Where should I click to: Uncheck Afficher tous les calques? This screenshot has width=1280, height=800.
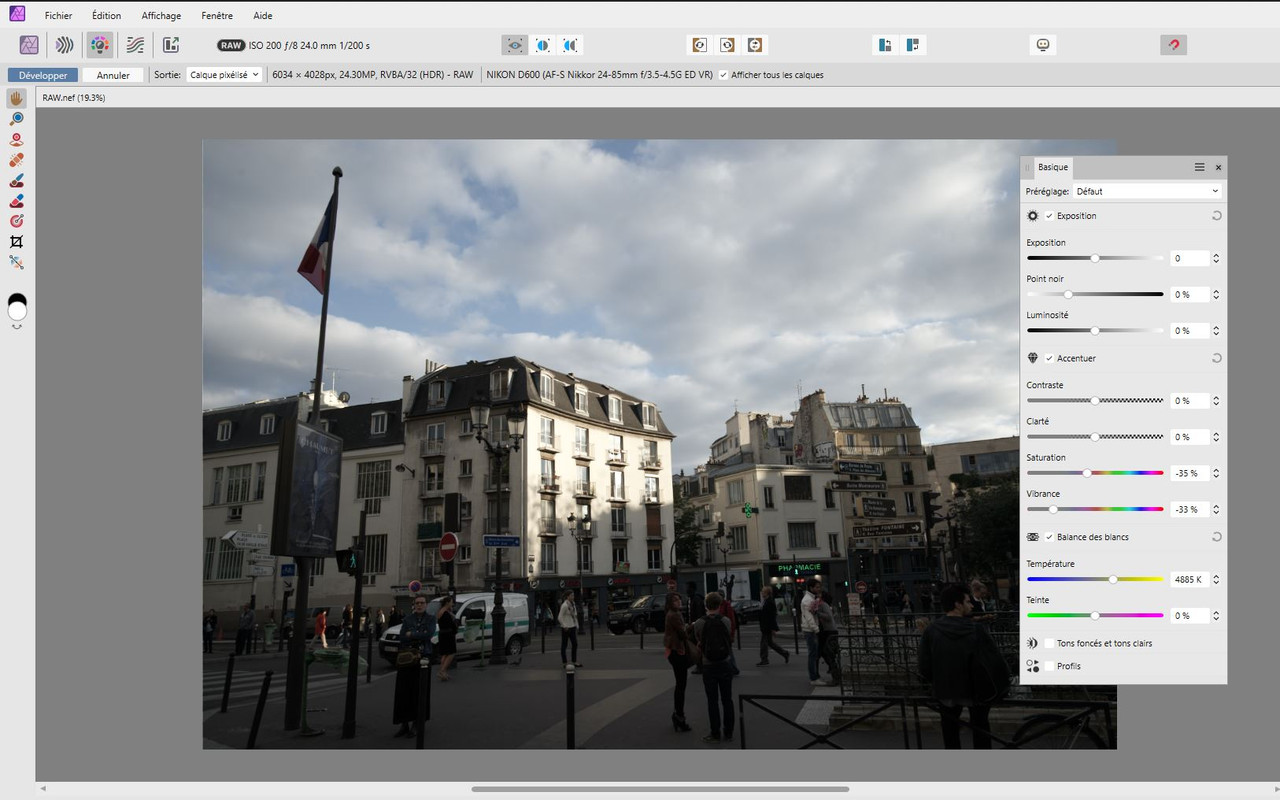723,75
